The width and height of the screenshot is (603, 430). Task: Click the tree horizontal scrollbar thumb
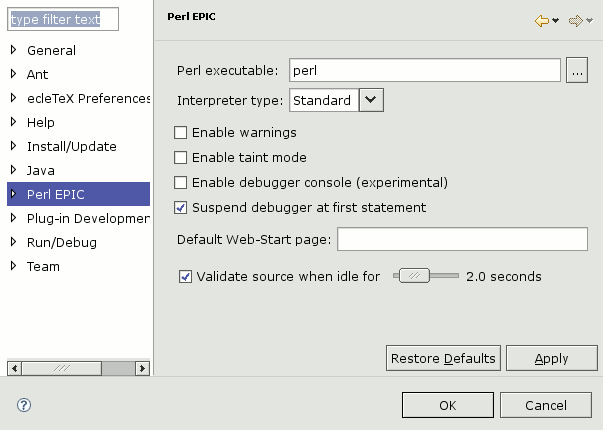coord(62,368)
